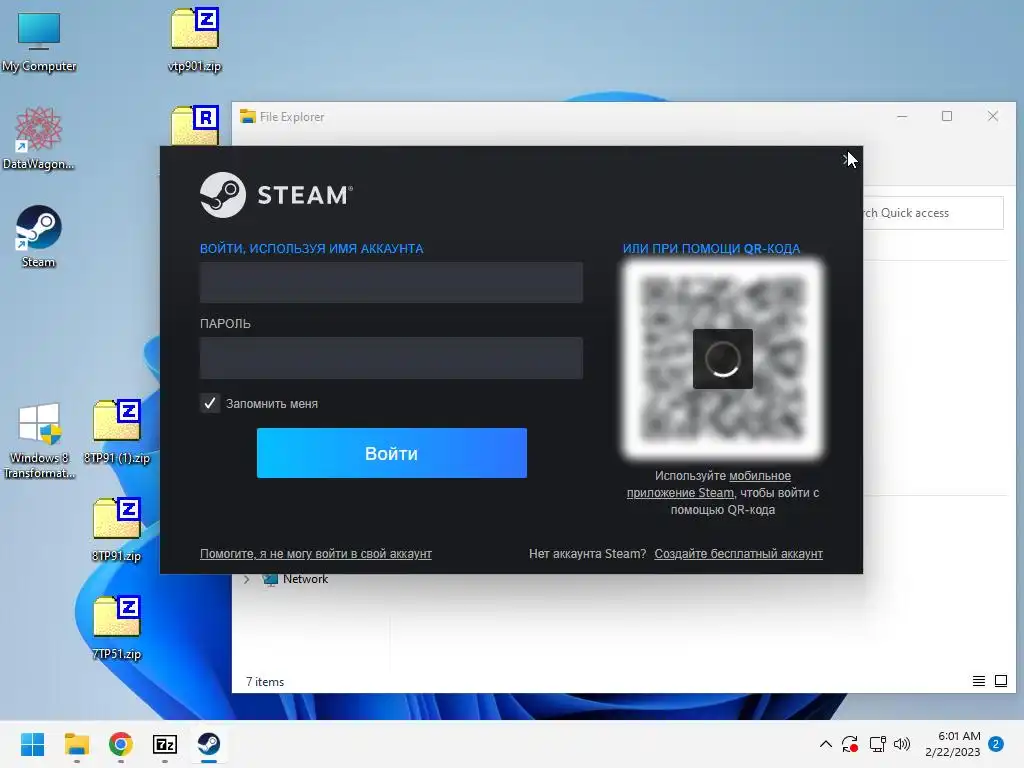Open My Computer desktop icon
This screenshot has width=1024, height=768.
pos(39,42)
